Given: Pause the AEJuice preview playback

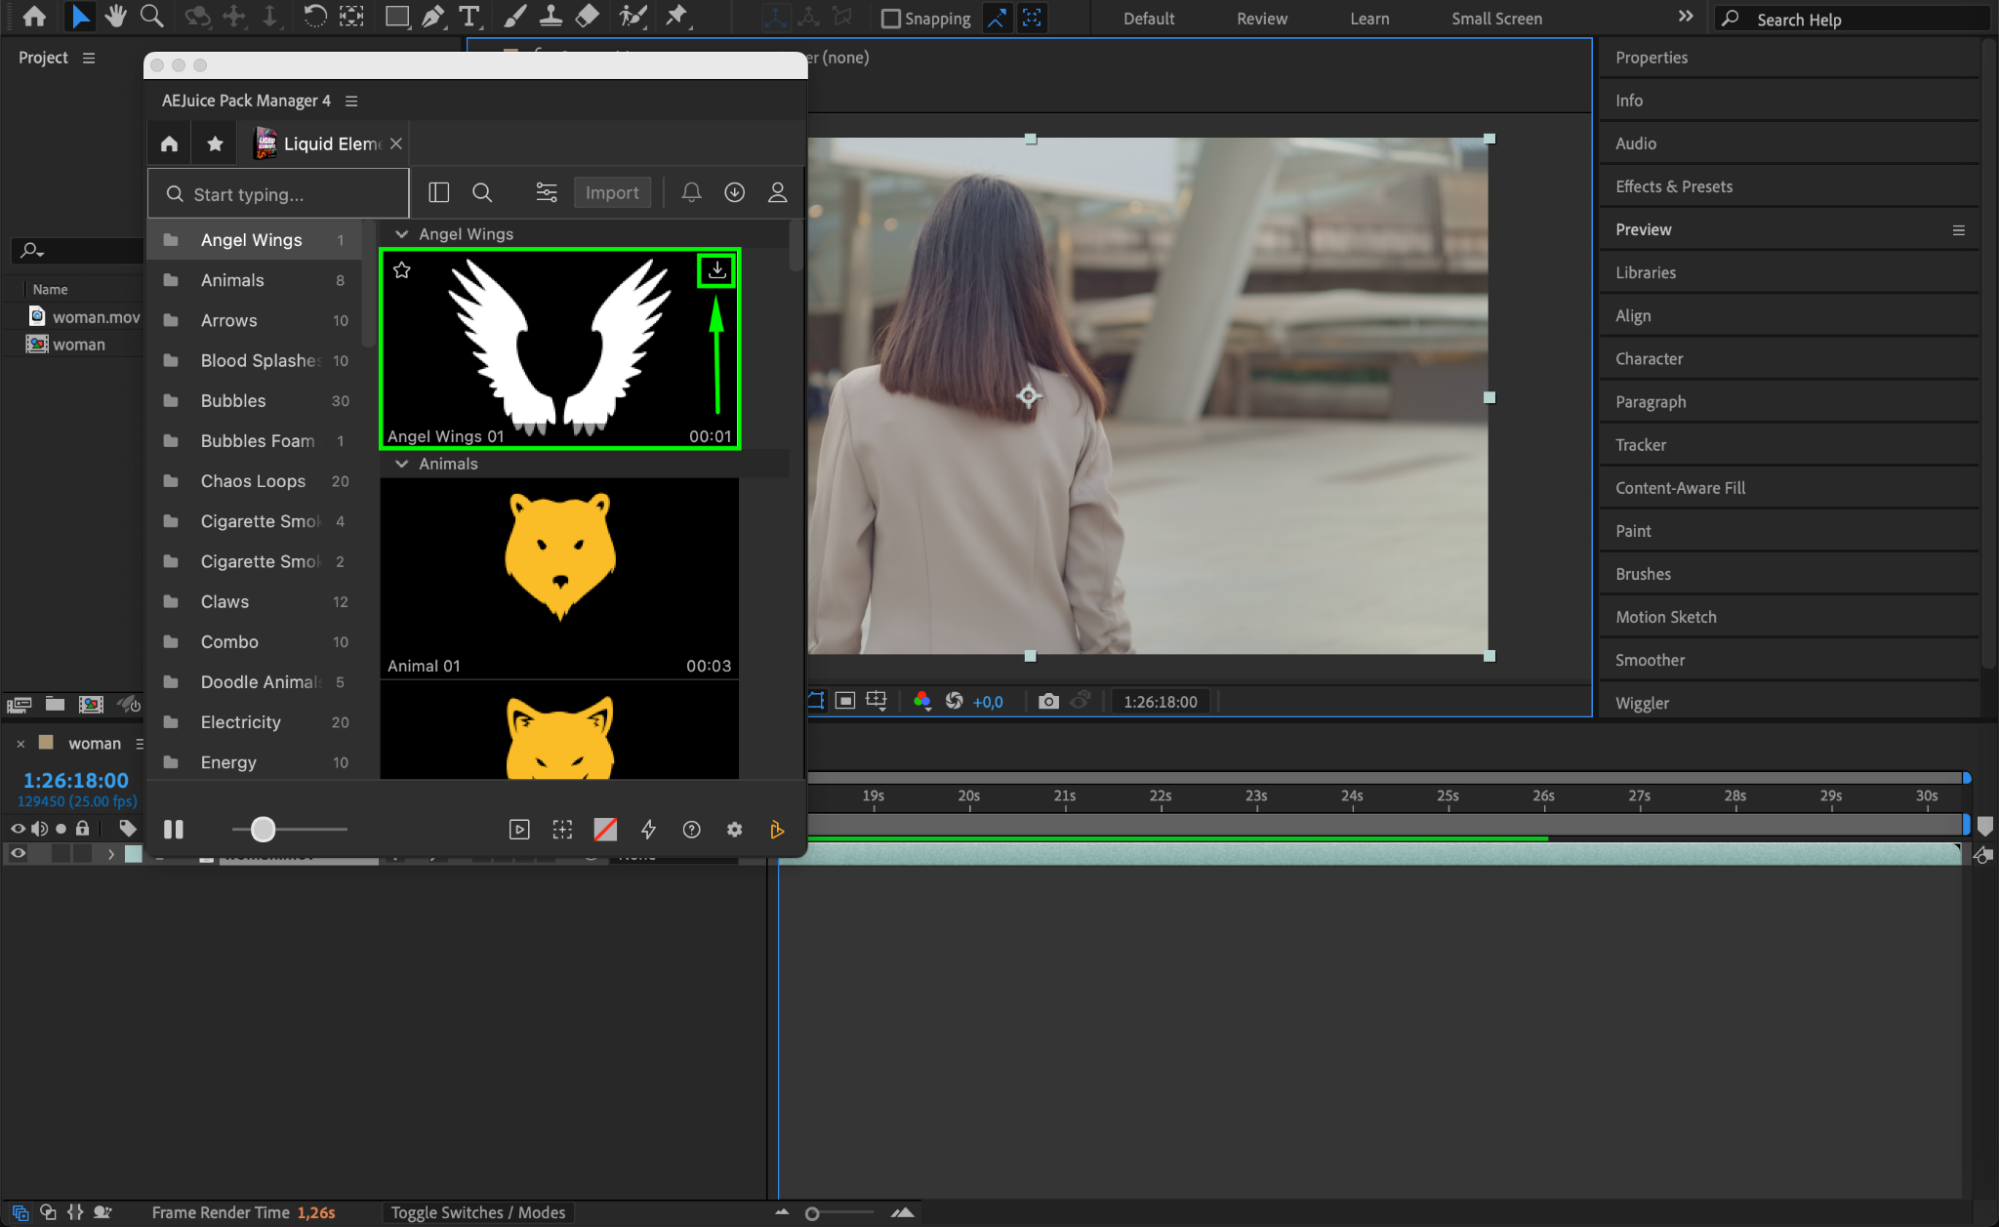Looking at the screenshot, I should click(x=174, y=829).
